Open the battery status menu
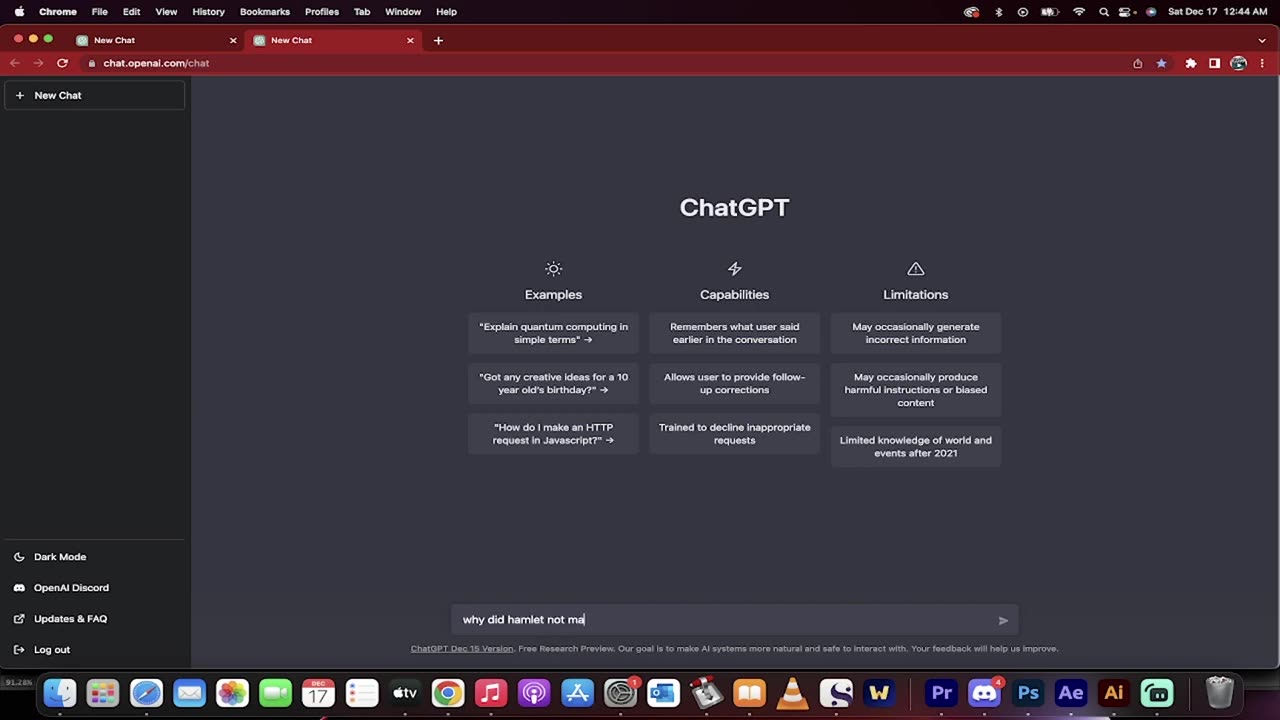Image resolution: width=1280 pixels, height=720 pixels. tap(1050, 12)
